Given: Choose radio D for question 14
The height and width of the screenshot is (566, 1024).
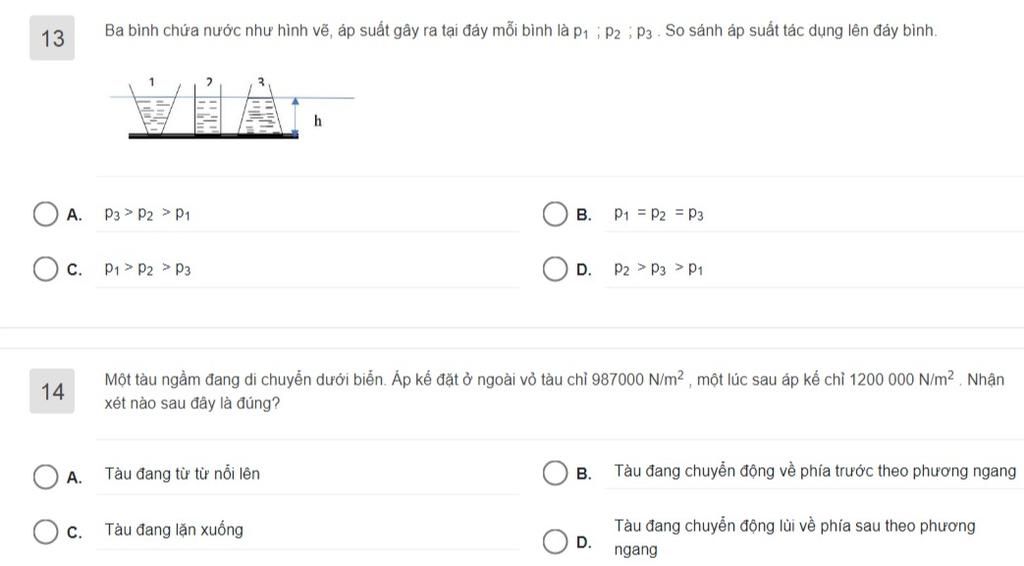Looking at the screenshot, I should [x=554, y=541].
